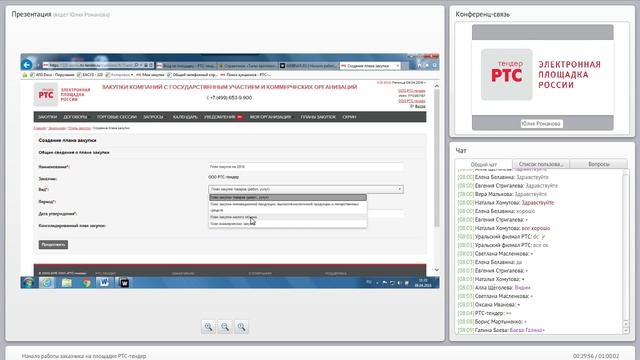The height and width of the screenshot is (360, 640).
Task: Click 'ООО РТС тендер' customer value text
Action: 224,177
